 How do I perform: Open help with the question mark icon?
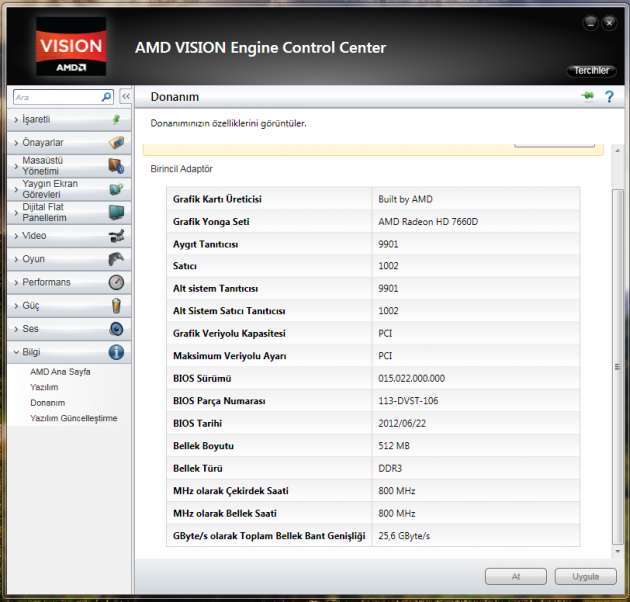608,97
